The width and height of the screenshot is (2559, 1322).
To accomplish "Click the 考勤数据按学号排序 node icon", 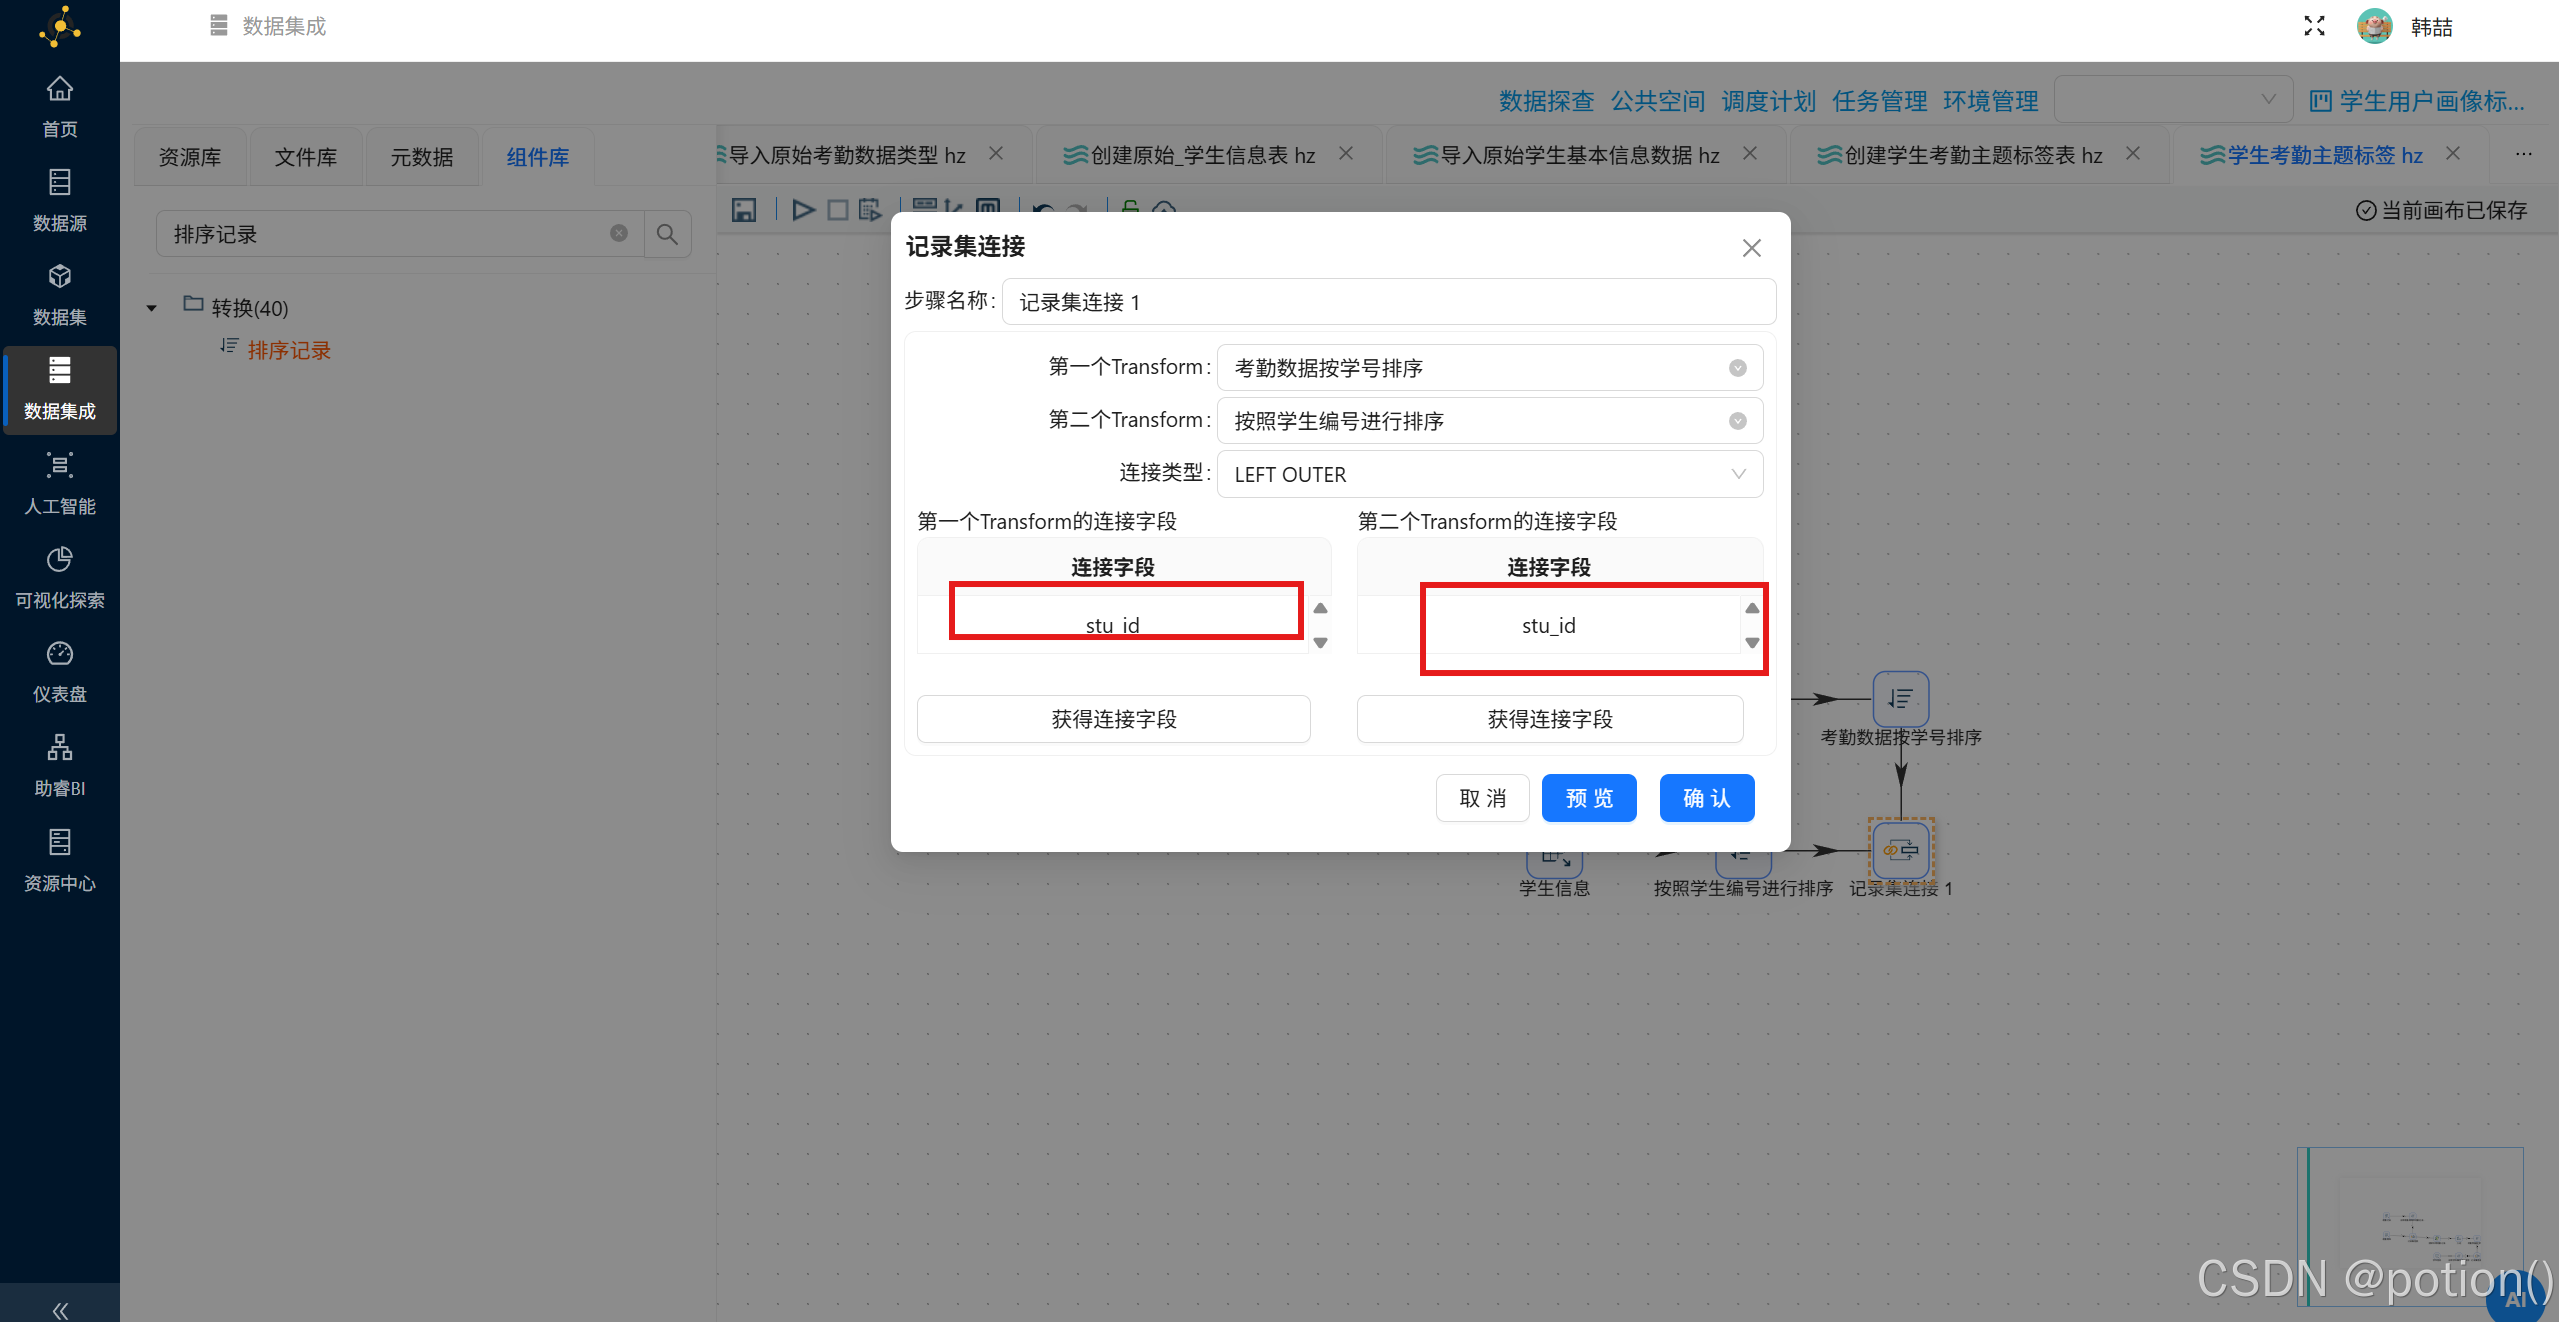I will click(x=1901, y=699).
